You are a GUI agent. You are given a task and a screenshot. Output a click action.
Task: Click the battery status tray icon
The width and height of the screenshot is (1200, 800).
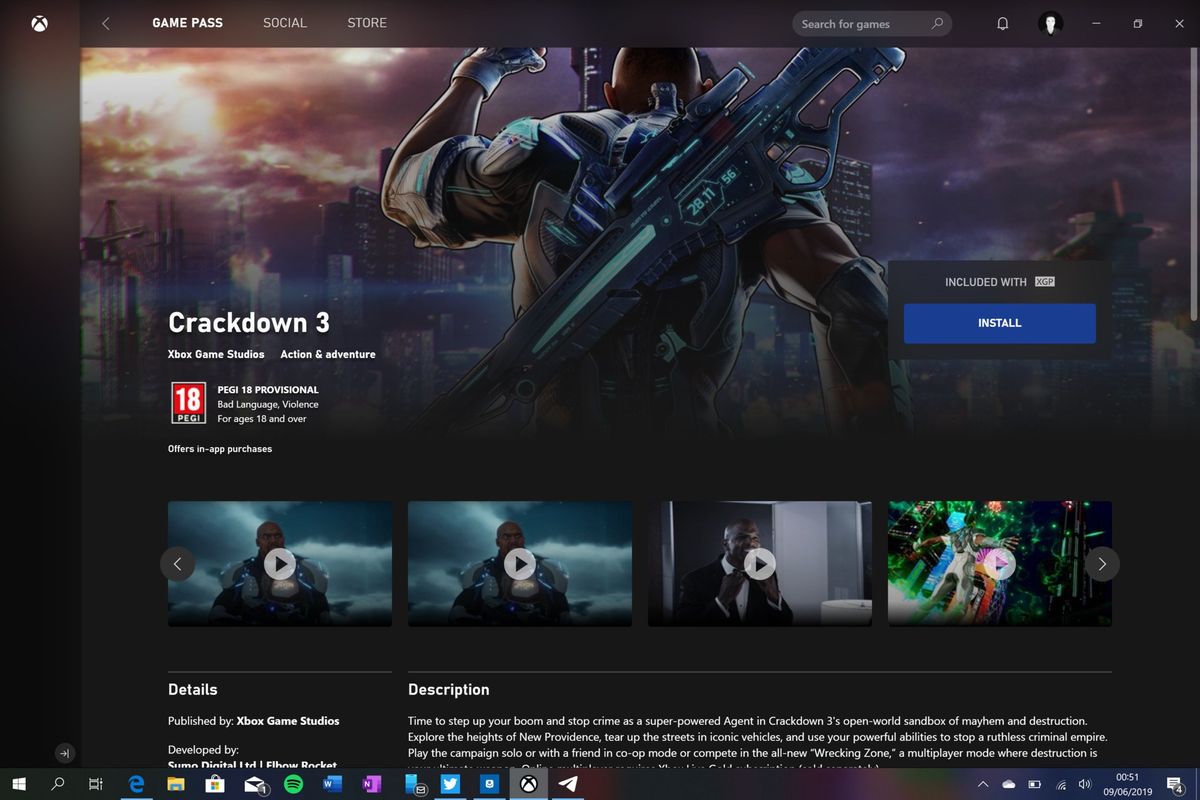point(1035,785)
